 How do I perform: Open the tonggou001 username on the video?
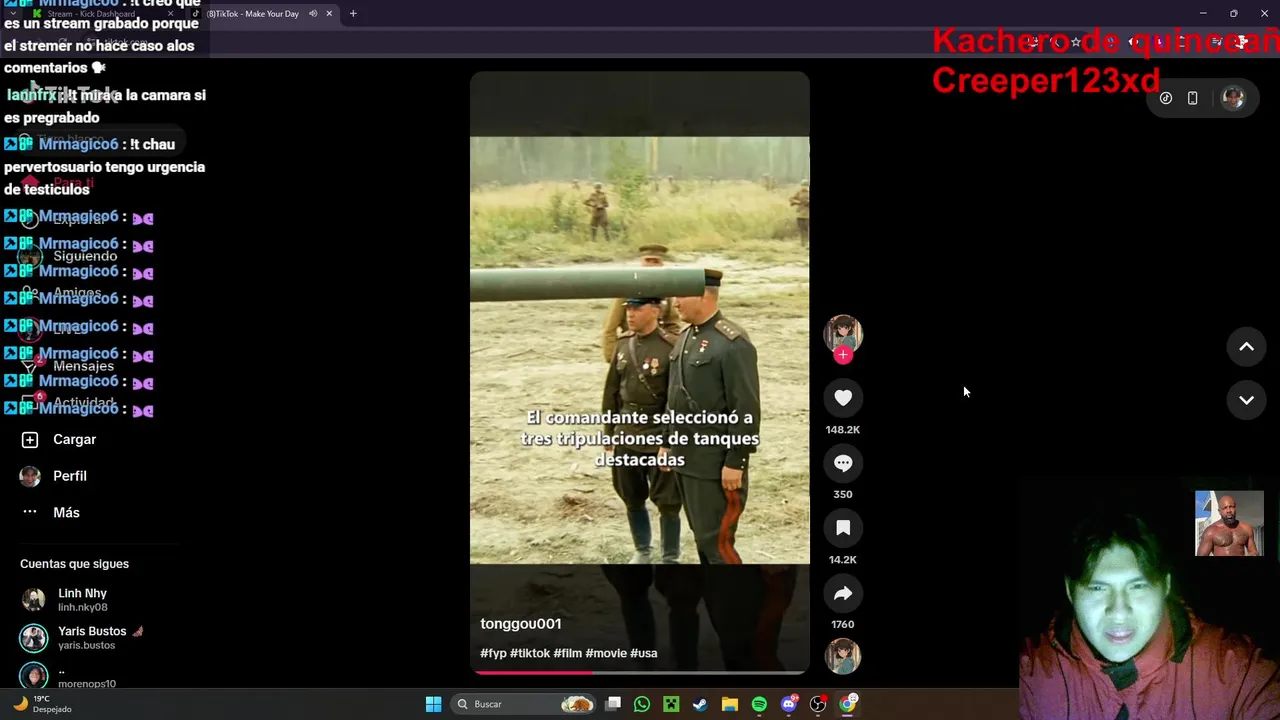point(521,624)
